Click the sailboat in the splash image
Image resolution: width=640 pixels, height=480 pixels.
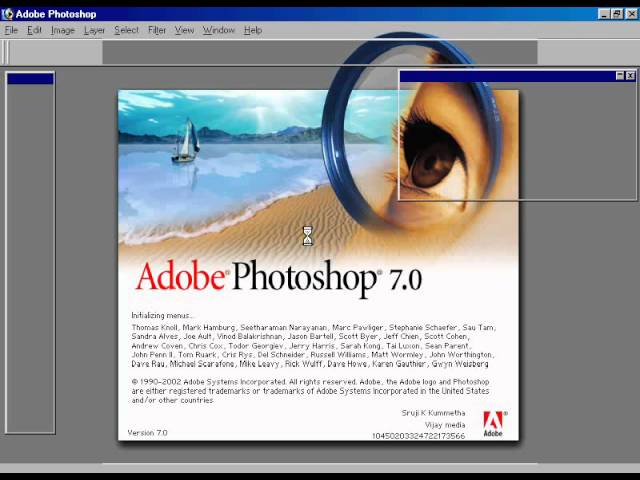point(187,141)
